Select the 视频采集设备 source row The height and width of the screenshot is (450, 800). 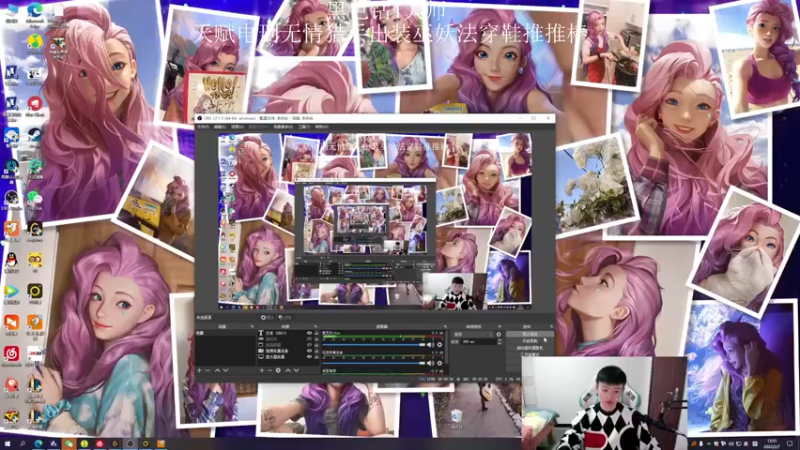click(x=289, y=351)
